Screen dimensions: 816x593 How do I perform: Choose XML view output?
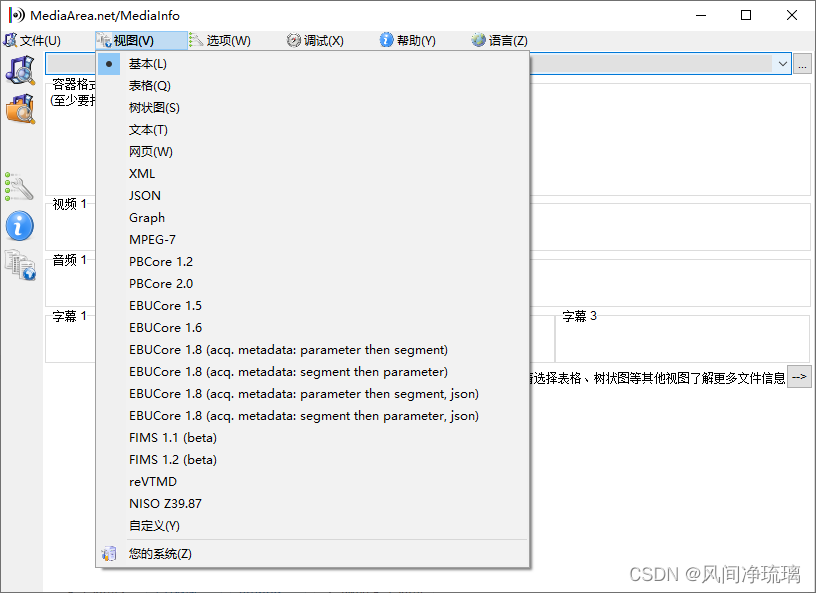click(x=312, y=174)
